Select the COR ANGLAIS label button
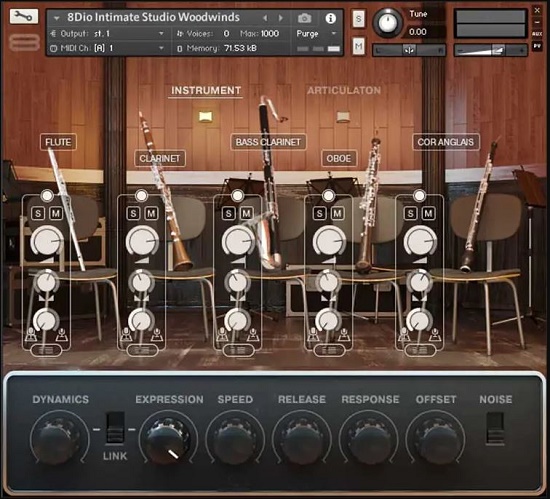Viewport: 550px width, 499px height. coord(445,142)
